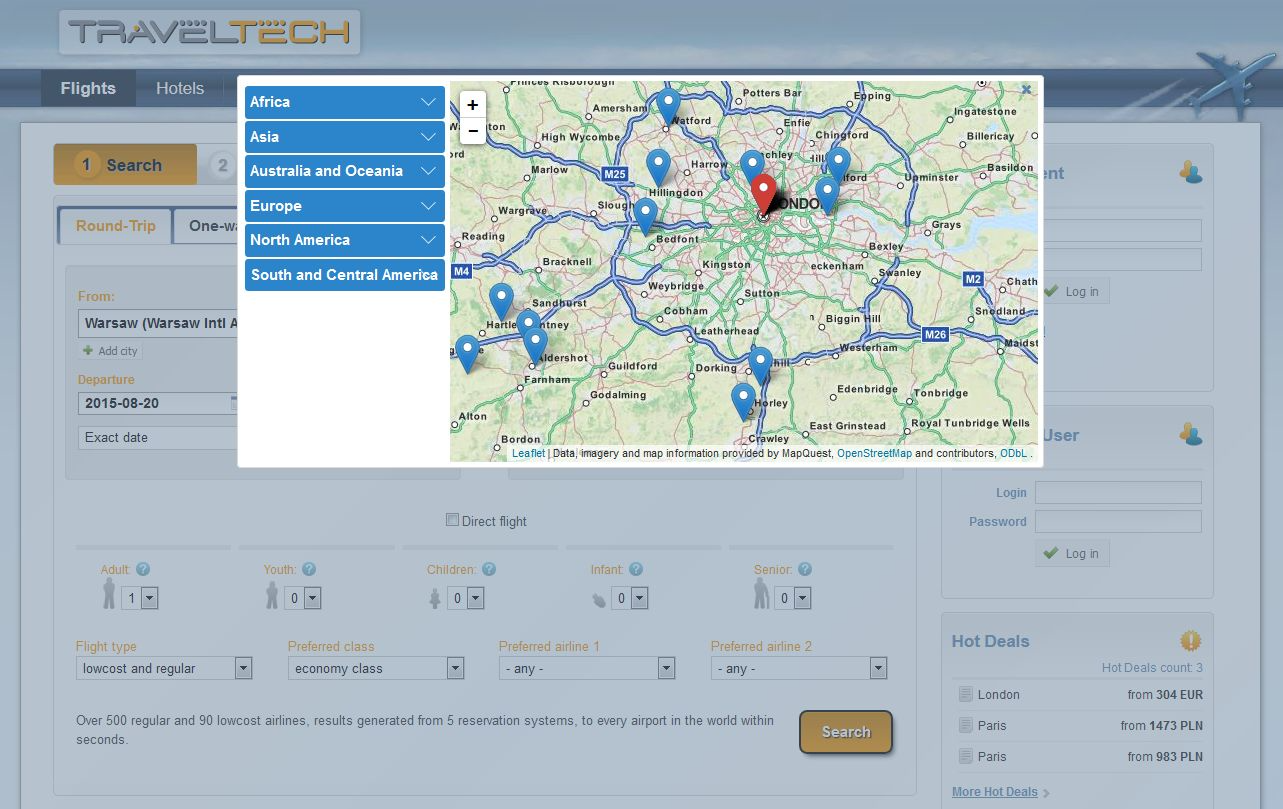1283x809 pixels.
Task: Select the Round-Trip tab
Action: pos(115,226)
